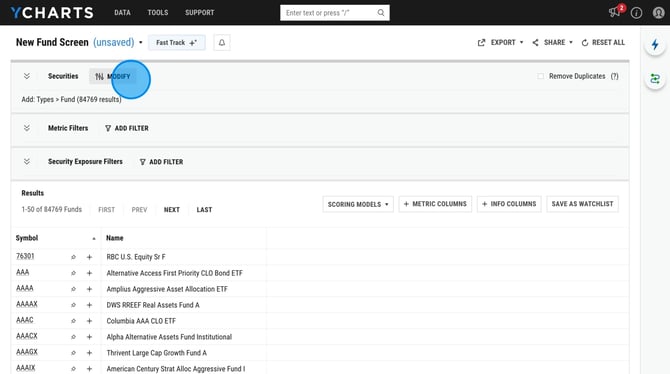Open the AAA symbol link
Image resolution: width=670 pixels, height=374 pixels.
click(23, 272)
